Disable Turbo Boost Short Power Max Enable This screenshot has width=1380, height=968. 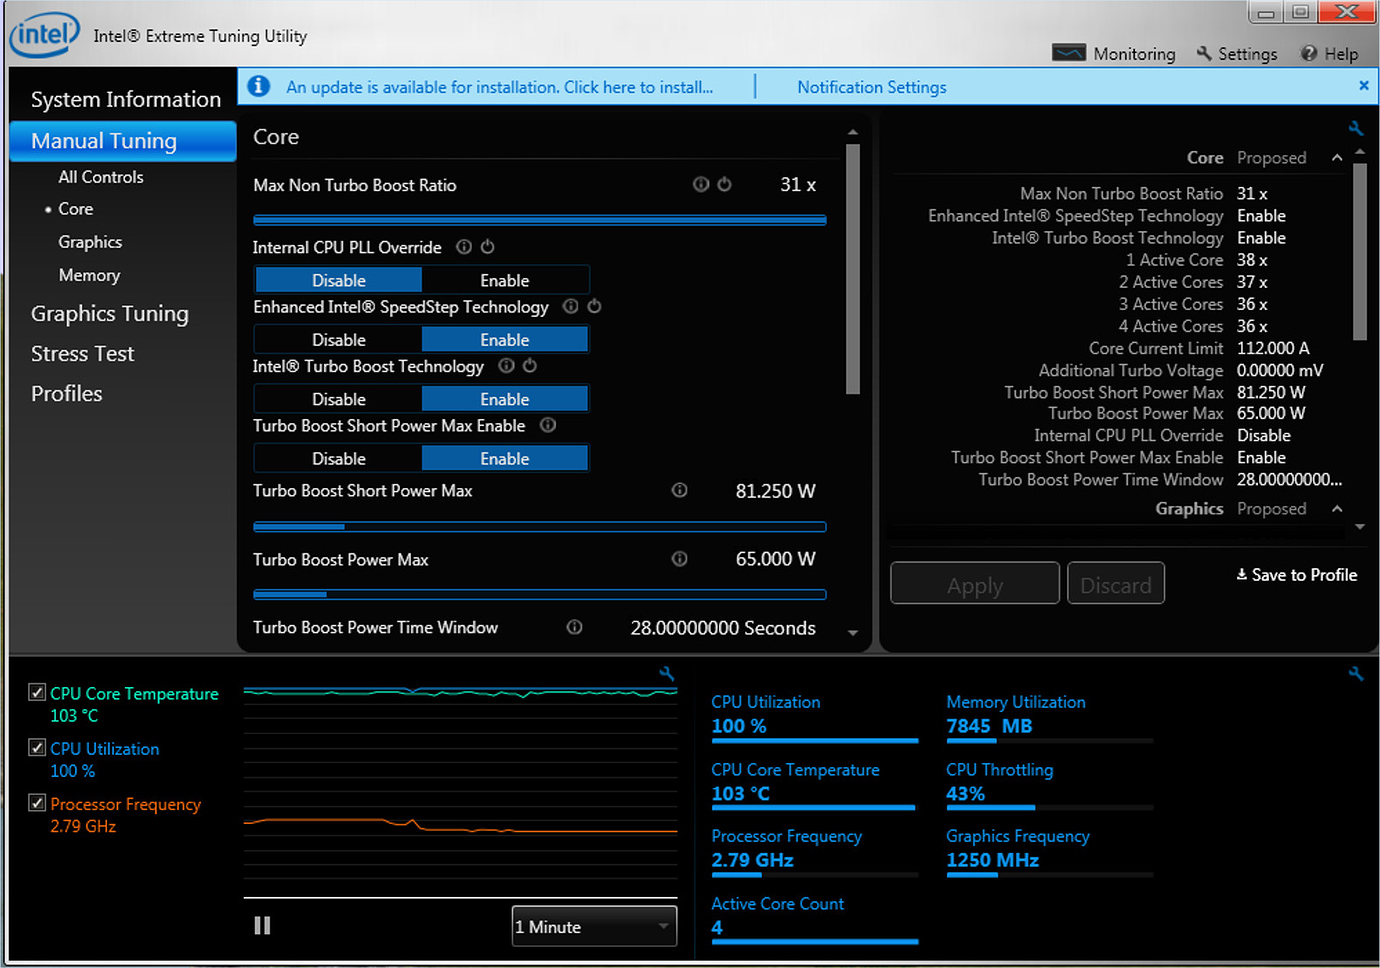click(339, 458)
